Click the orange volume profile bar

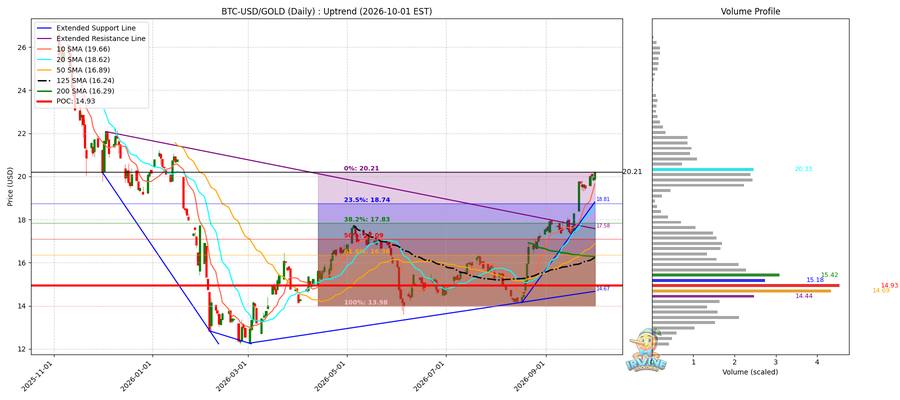pyautogui.click(x=742, y=291)
